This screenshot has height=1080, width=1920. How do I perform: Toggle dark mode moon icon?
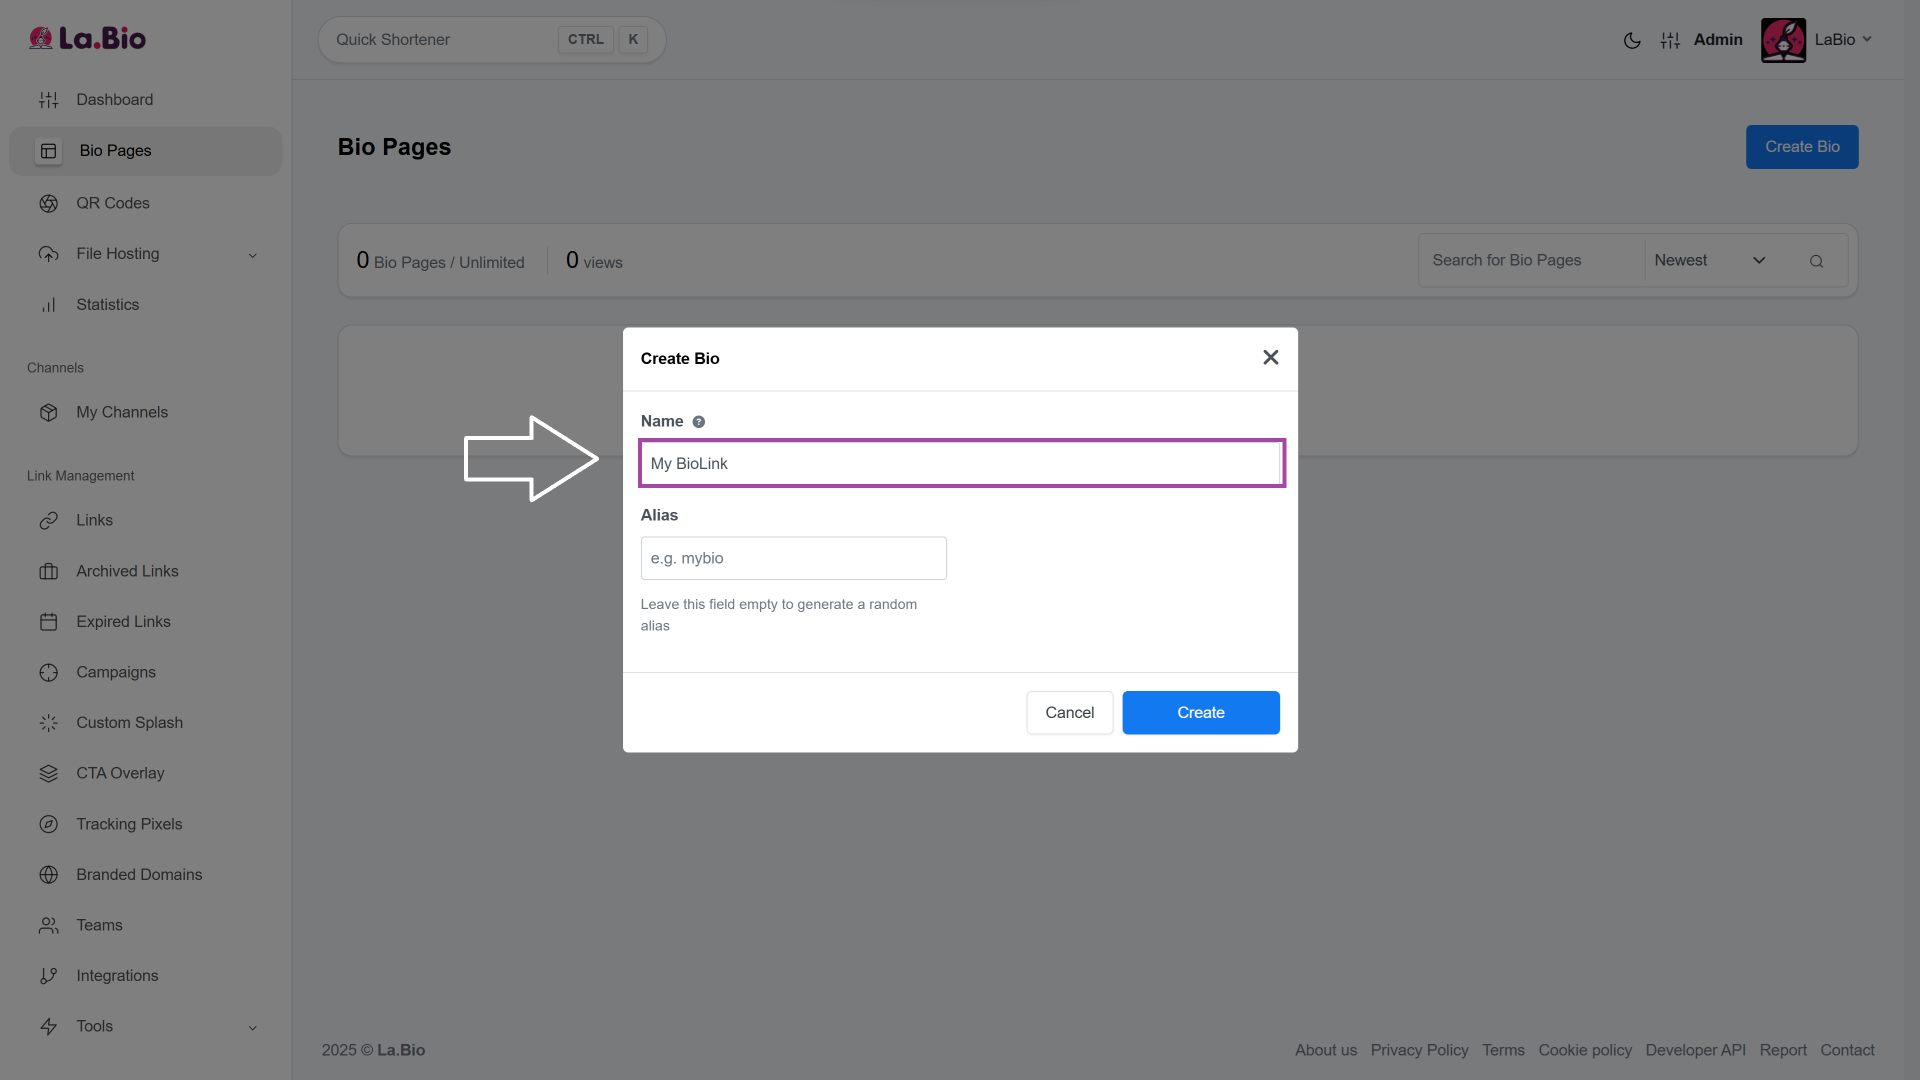[x=1632, y=40]
